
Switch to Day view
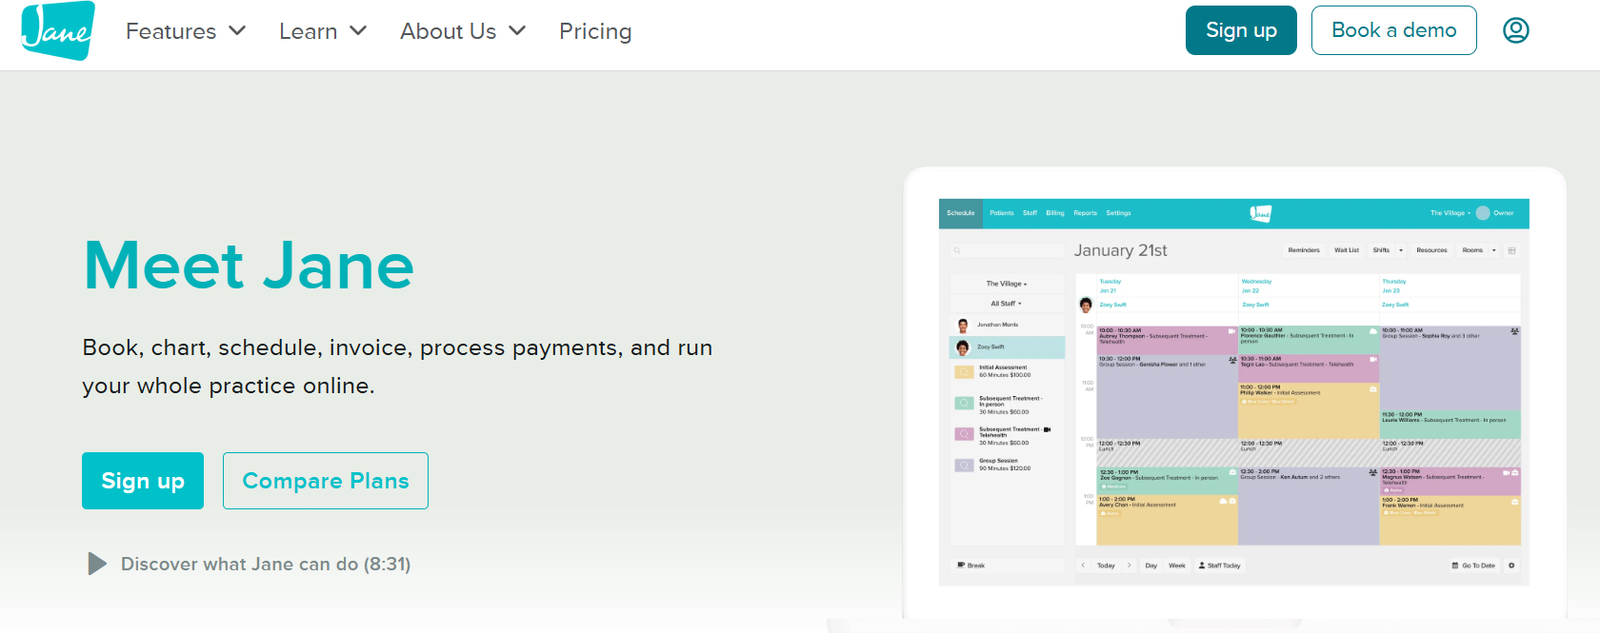coord(1151,565)
